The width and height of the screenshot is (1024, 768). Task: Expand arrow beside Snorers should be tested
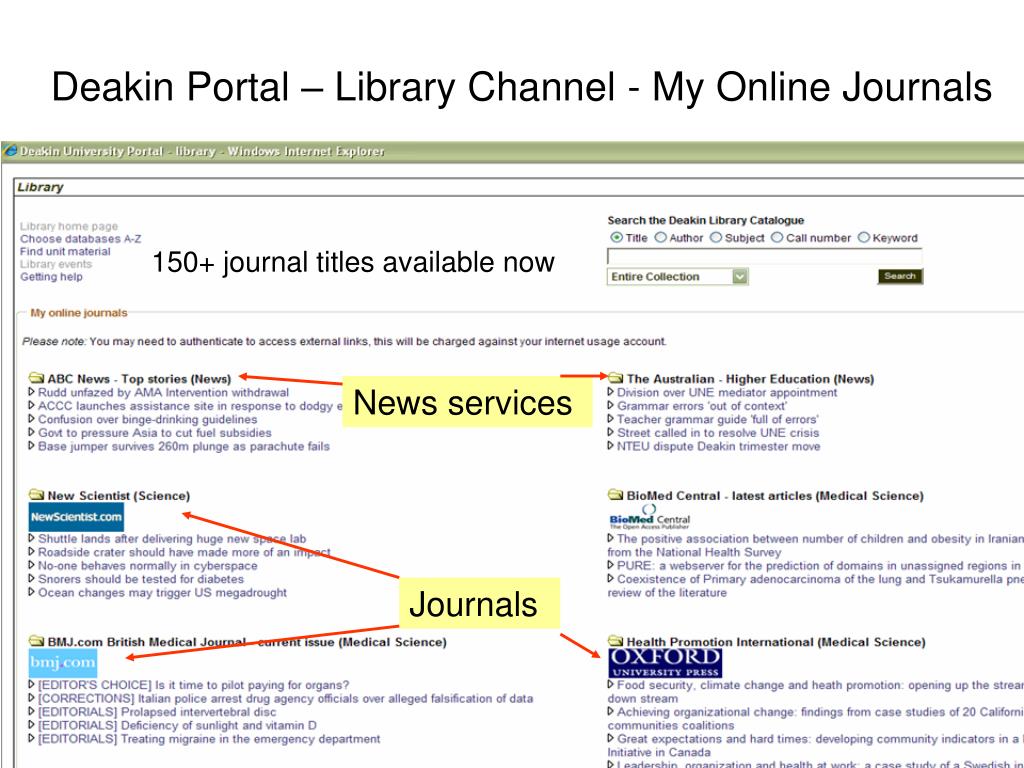[x=31, y=579]
